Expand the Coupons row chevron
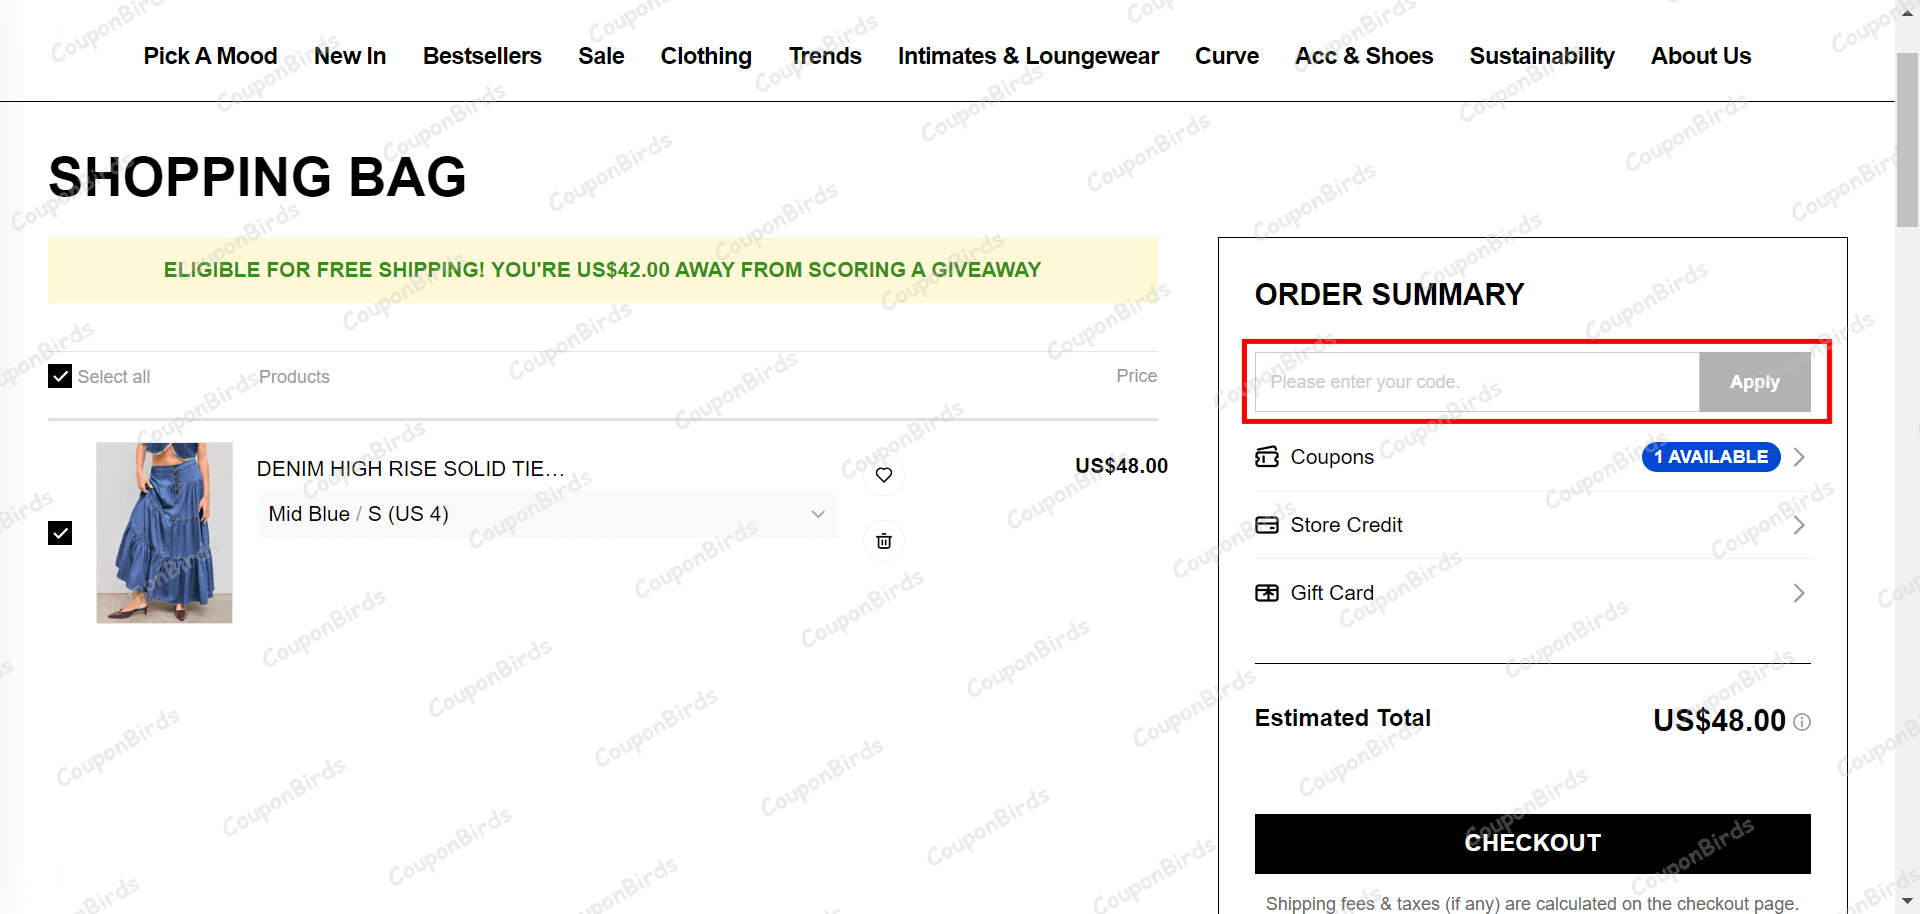1920x914 pixels. point(1799,457)
